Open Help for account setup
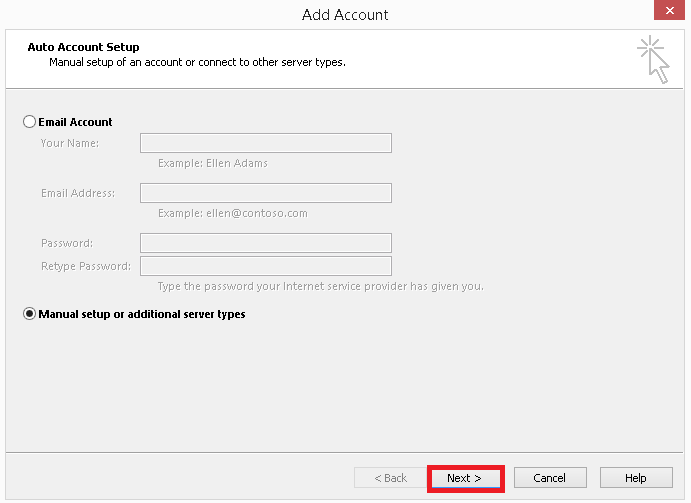Image resolution: width=691 pixels, height=503 pixels. [636, 478]
